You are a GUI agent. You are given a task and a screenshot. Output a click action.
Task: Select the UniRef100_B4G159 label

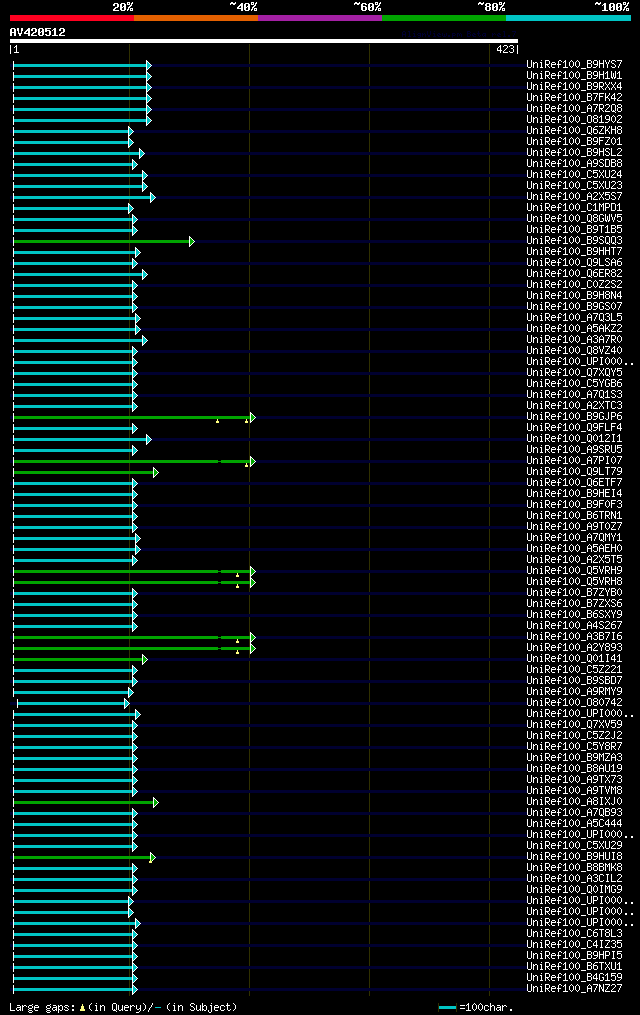pos(574,978)
